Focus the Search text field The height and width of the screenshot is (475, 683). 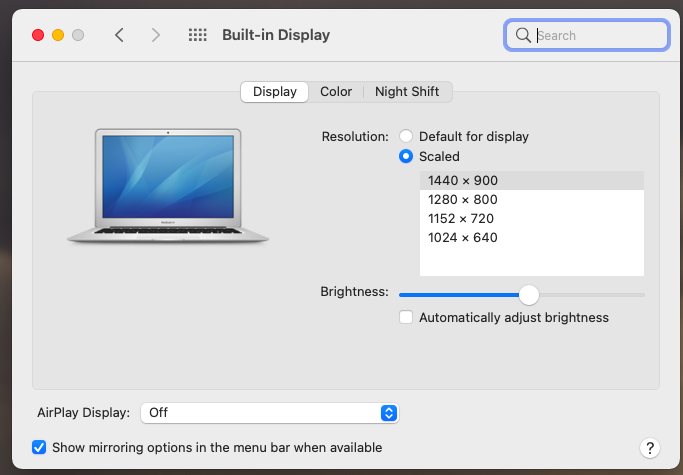(598, 35)
